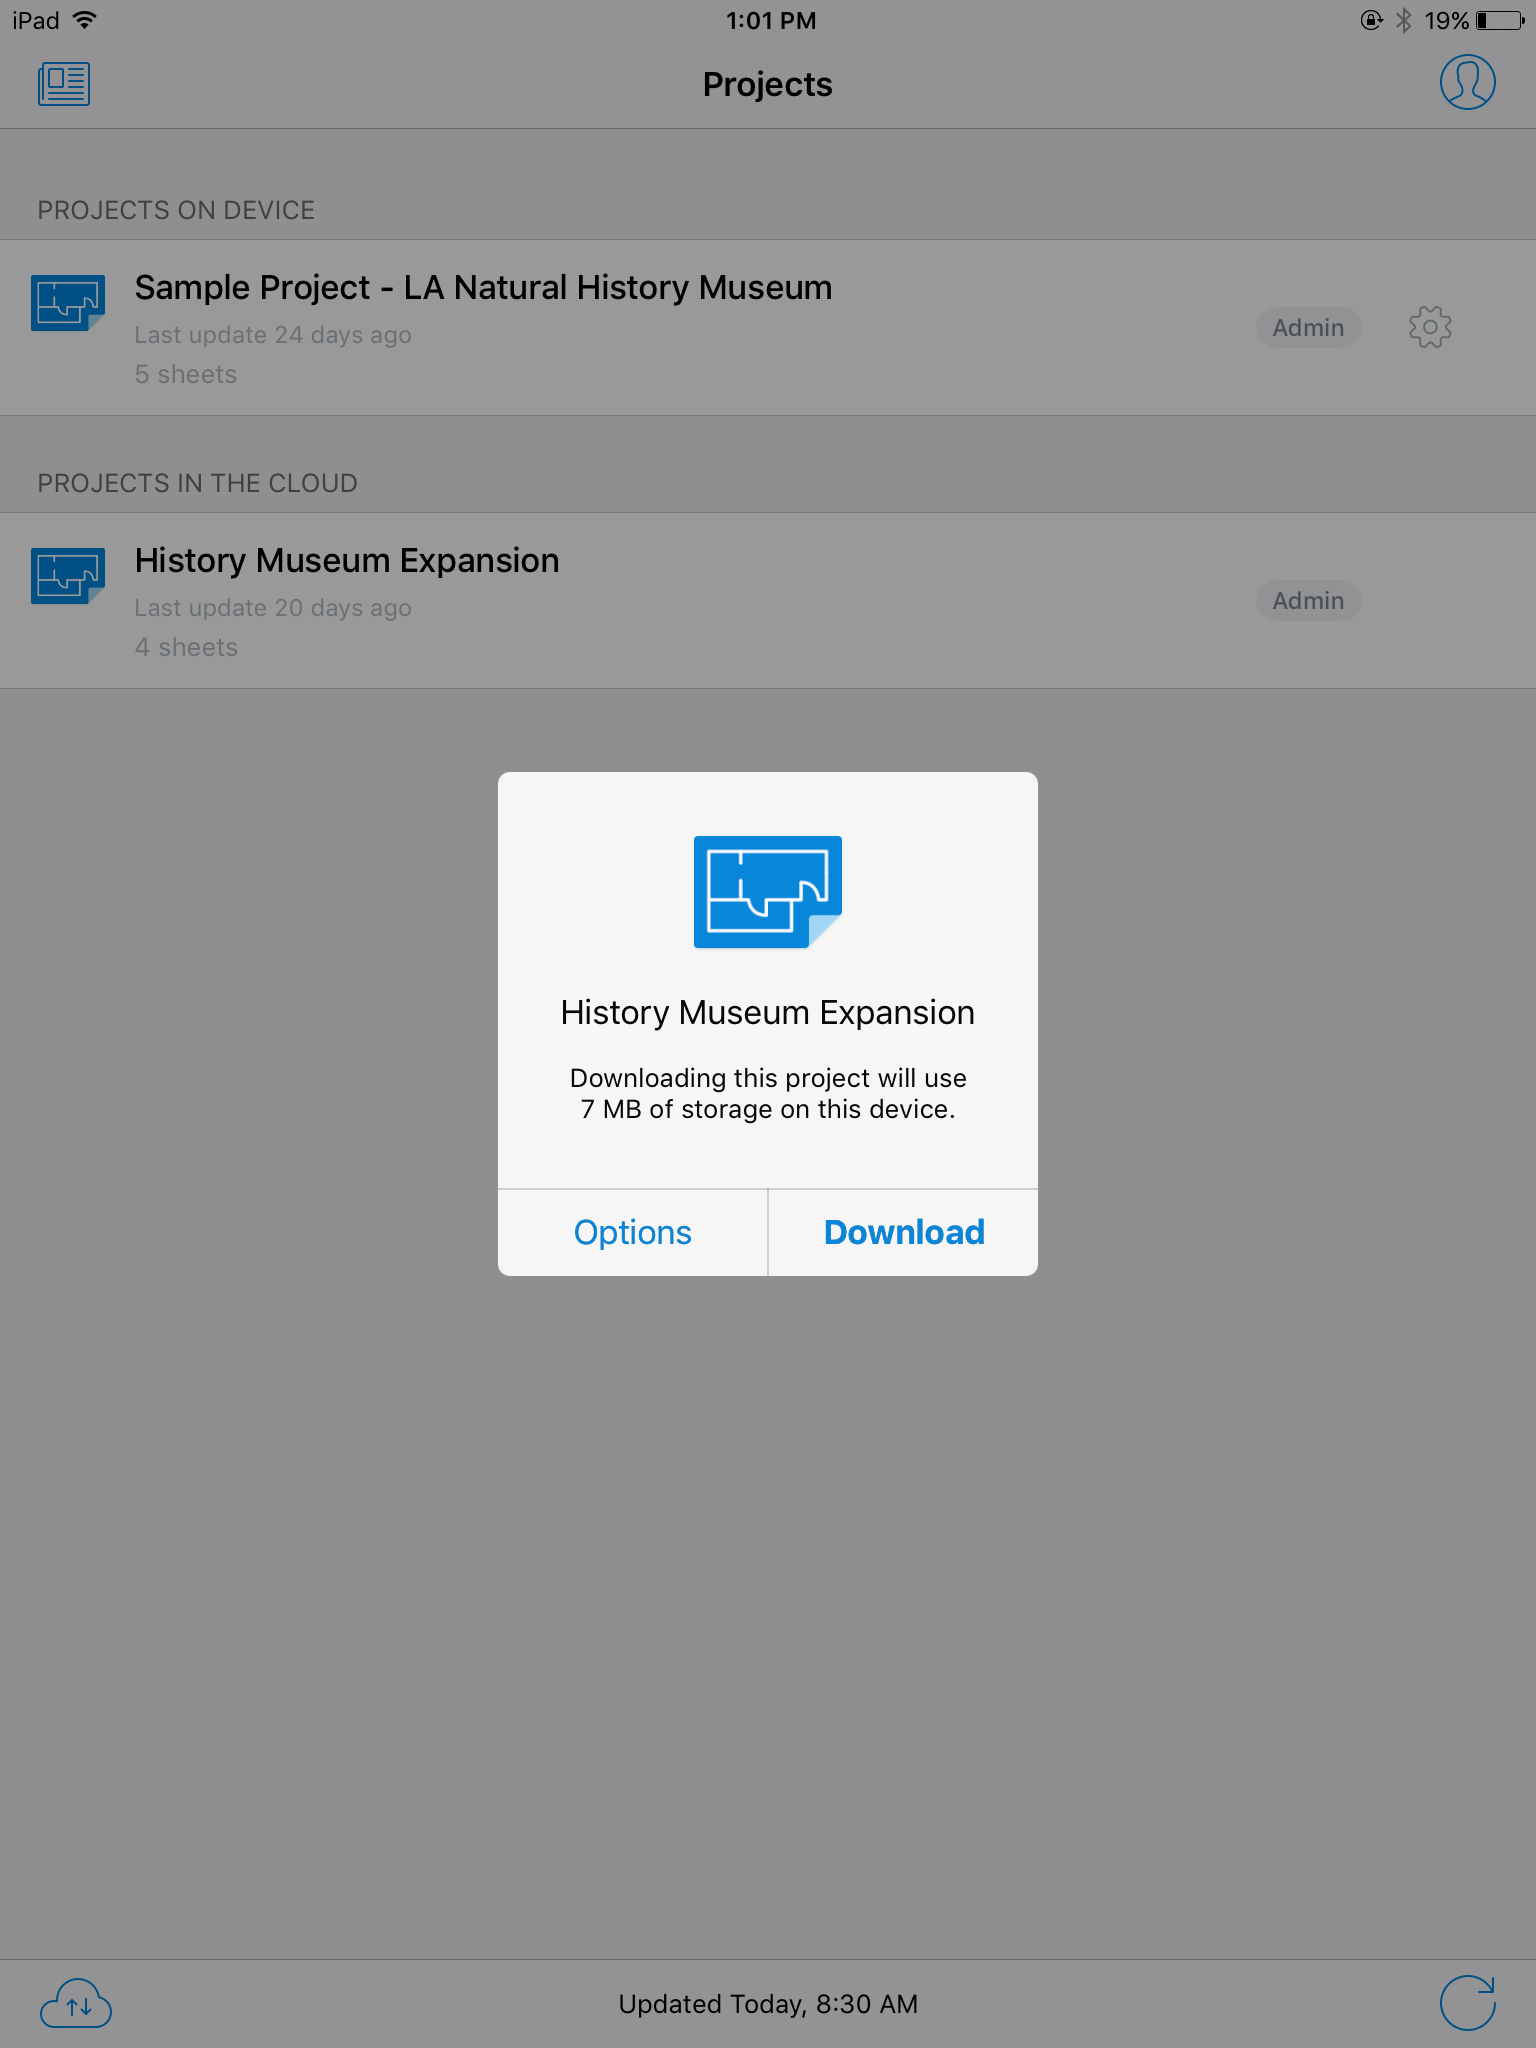Tap the Projects title in the header

click(x=768, y=85)
